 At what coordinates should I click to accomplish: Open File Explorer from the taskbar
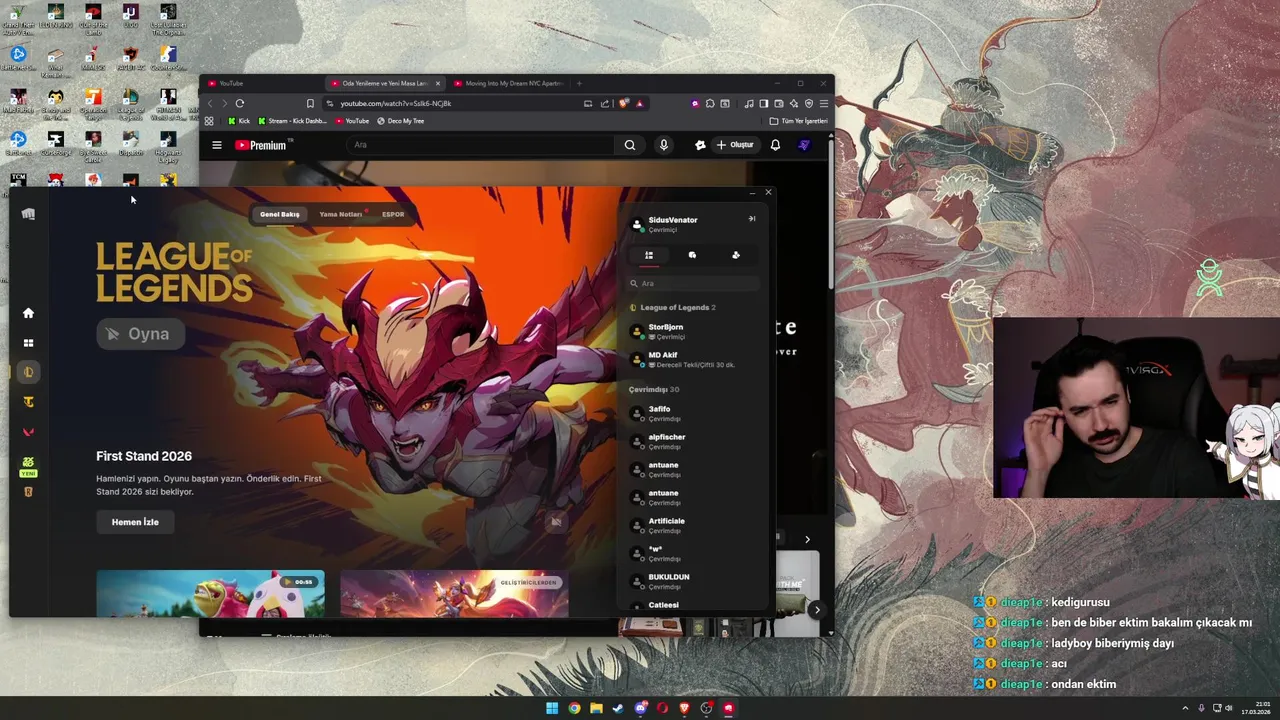coord(596,708)
